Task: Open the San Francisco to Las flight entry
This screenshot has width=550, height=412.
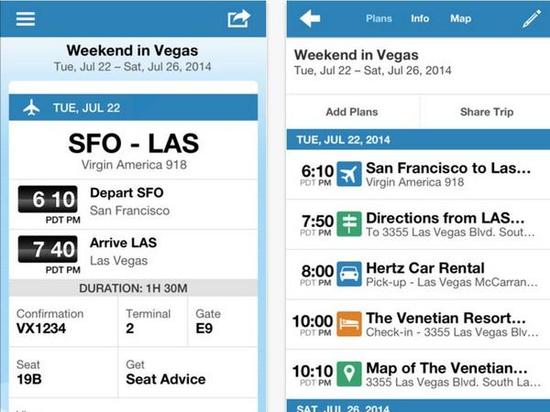Action: [x=418, y=174]
